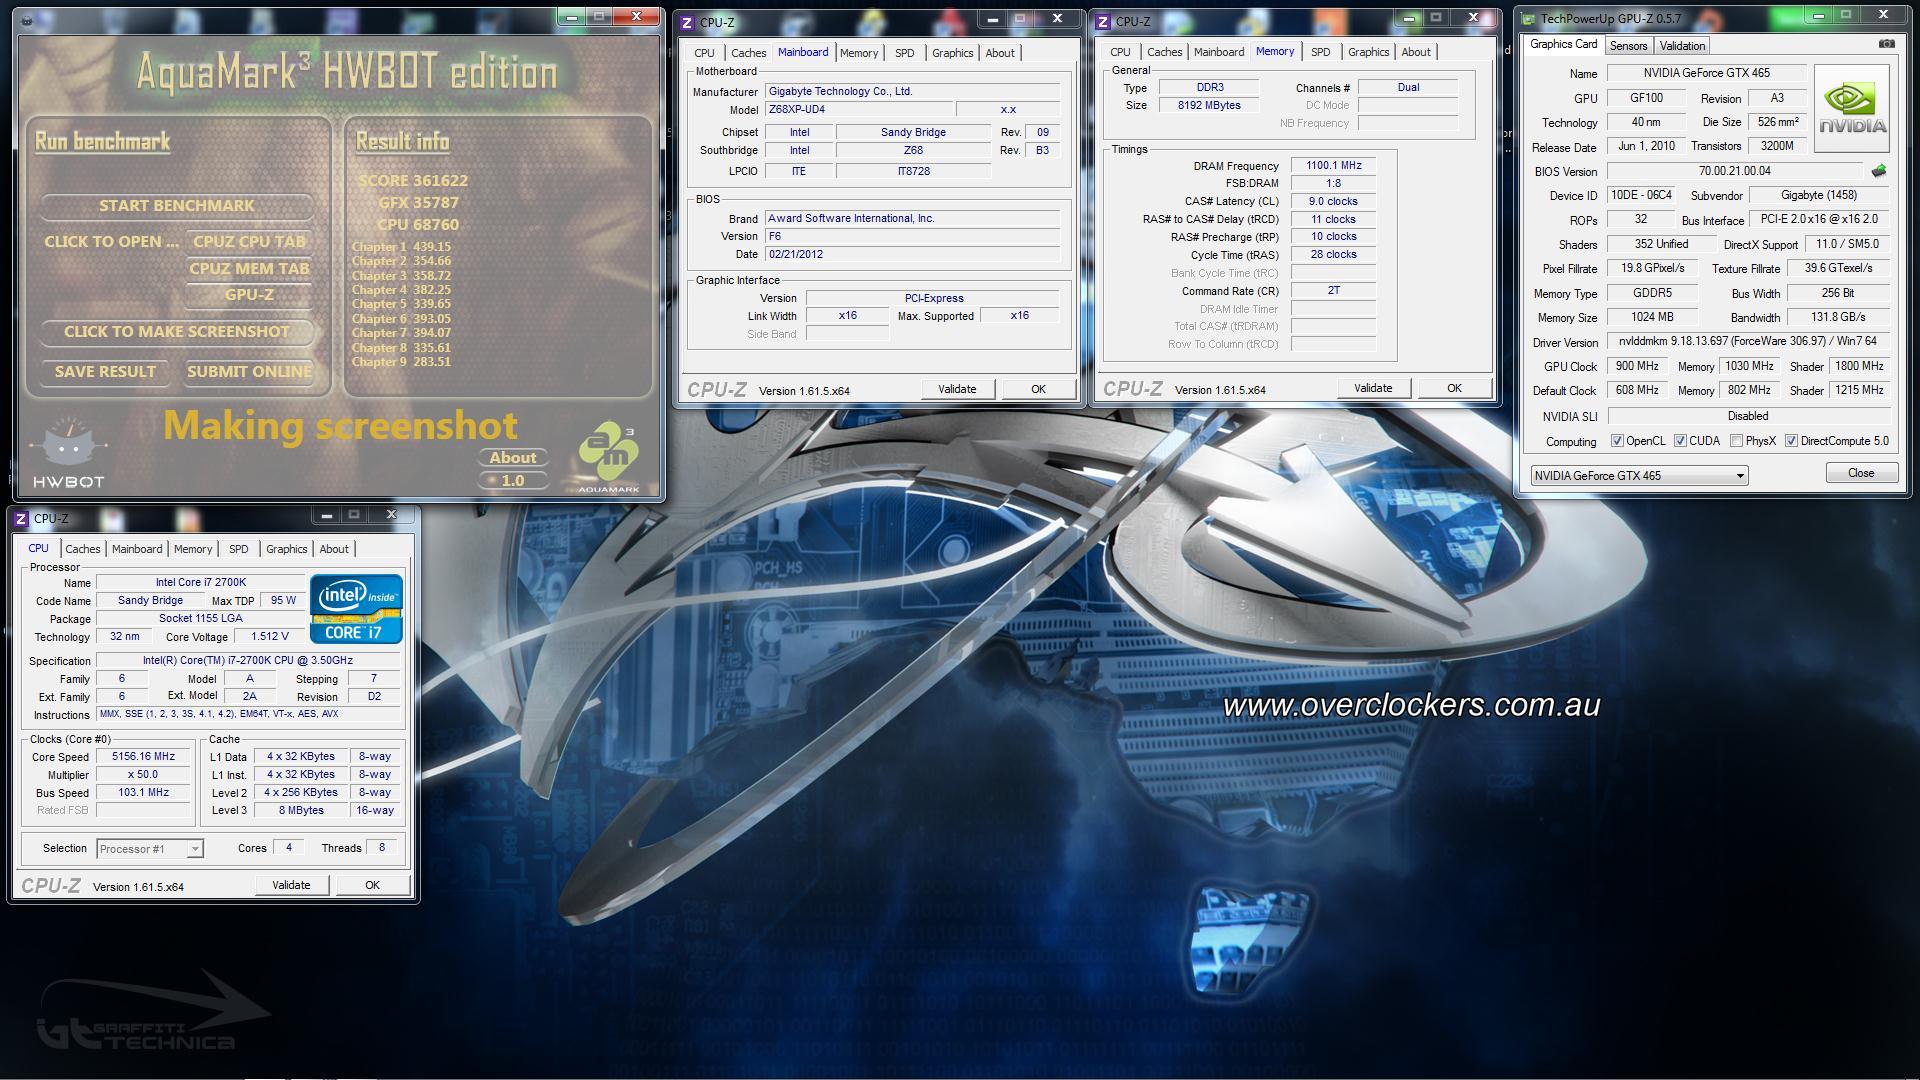Click SUBMIT ONLINE button

[x=250, y=372]
